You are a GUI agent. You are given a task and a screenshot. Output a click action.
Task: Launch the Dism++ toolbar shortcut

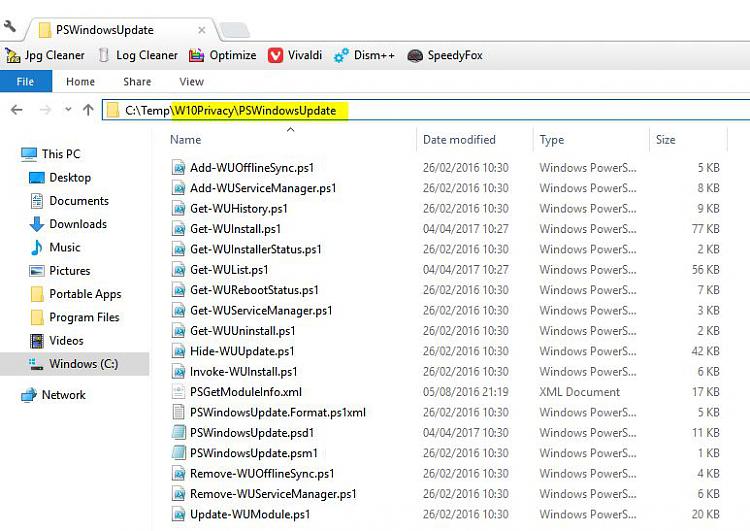364,55
